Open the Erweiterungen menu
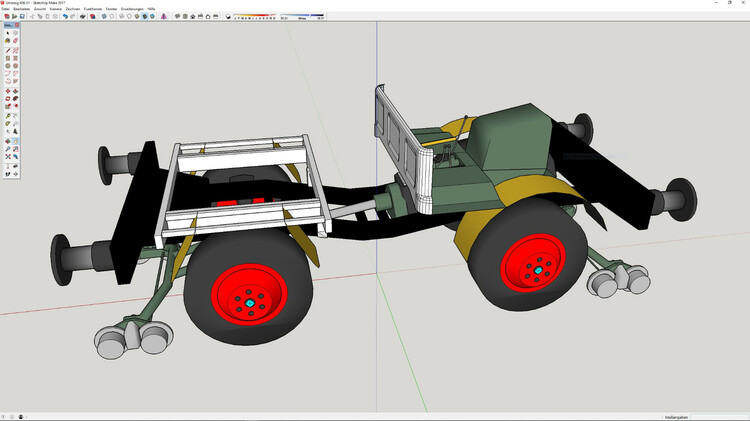This screenshot has height=421, width=750. 133,9
